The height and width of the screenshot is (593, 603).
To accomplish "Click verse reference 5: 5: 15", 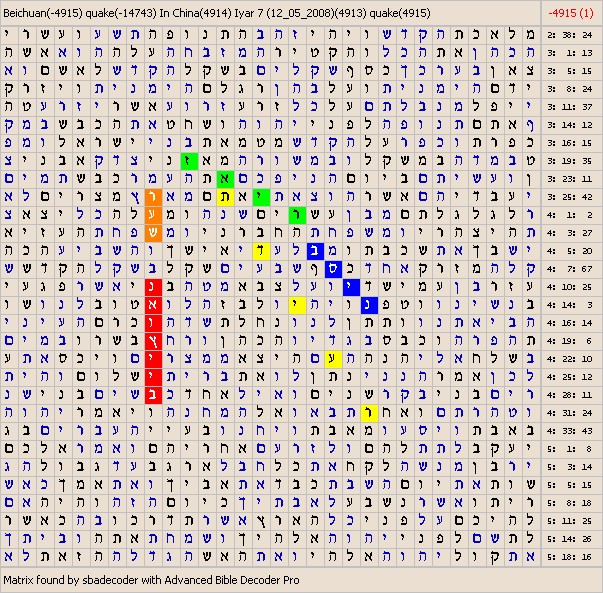I will pyautogui.click(x=570, y=485).
